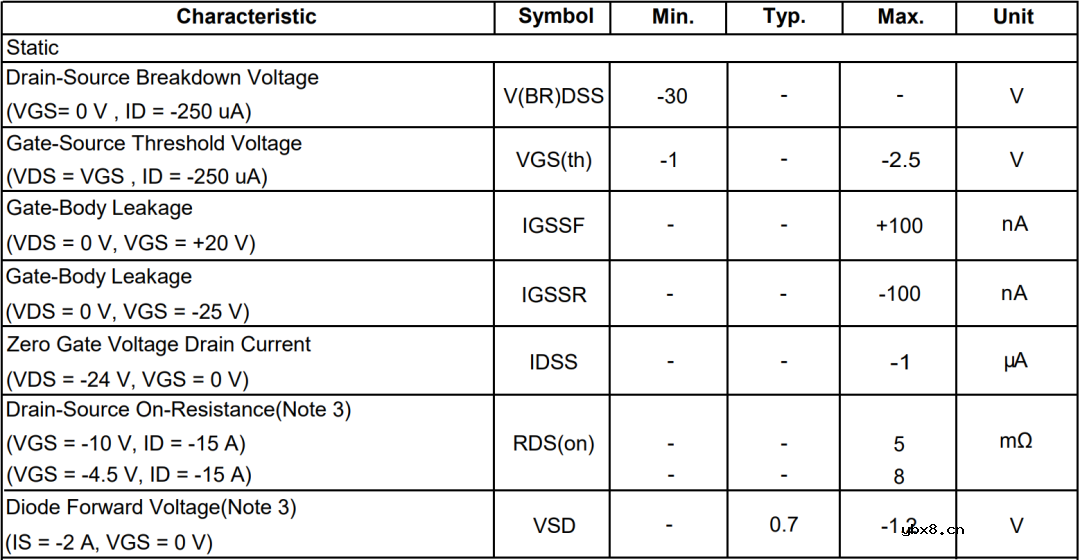Select the +100 maximum leakage value
The height and width of the screenshot is (560, 1080).
click(x=899, y=226)
